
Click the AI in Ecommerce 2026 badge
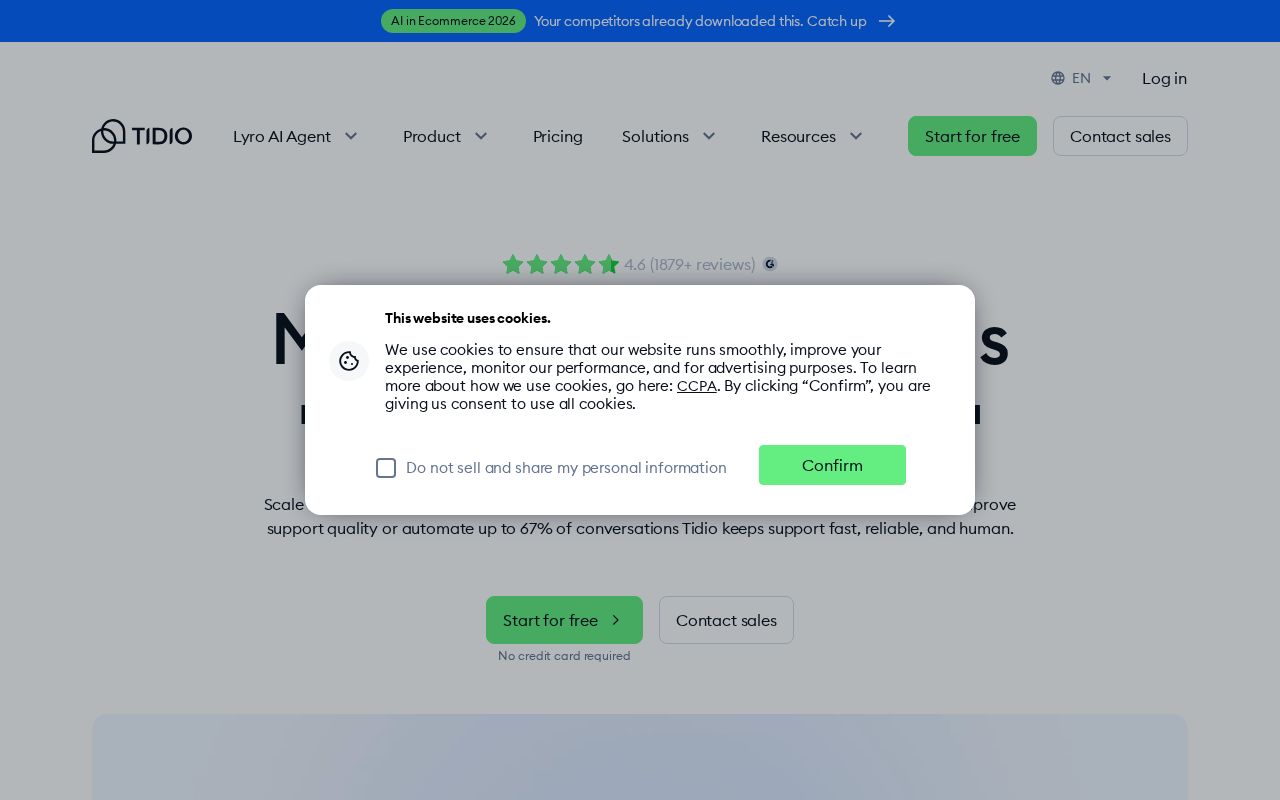coord(453,21)
